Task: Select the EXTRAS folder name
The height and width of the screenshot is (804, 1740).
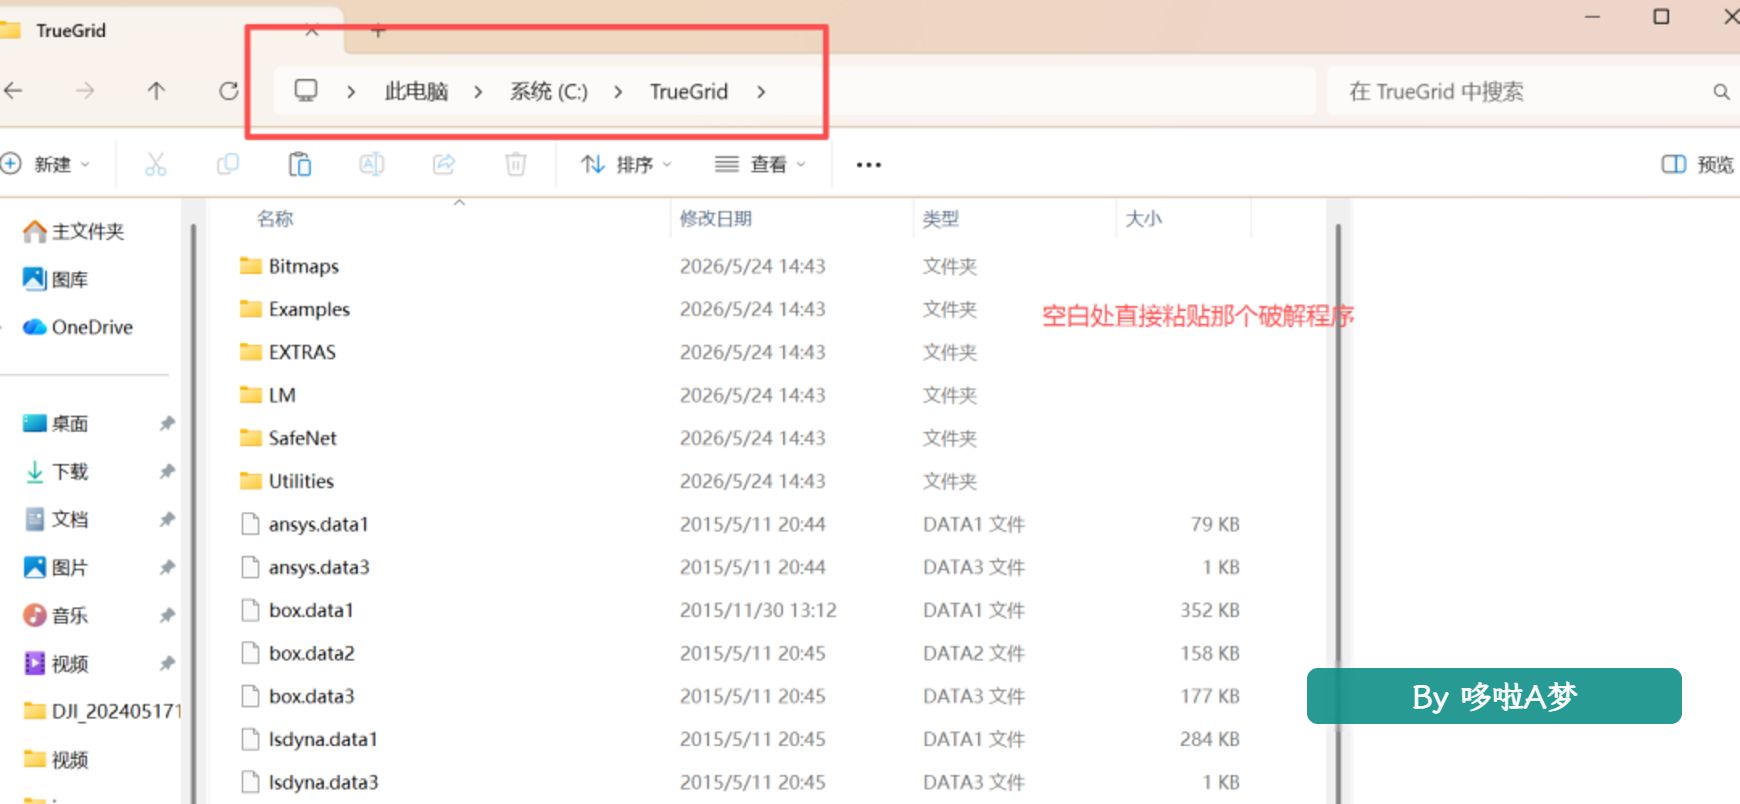Action: tap(302, 352)
